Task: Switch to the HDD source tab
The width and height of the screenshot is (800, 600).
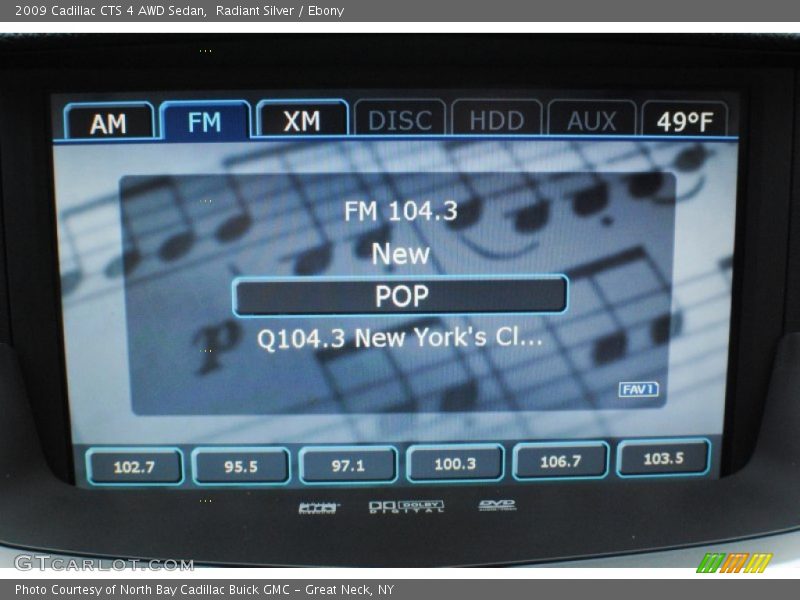Action: (496, 120)
